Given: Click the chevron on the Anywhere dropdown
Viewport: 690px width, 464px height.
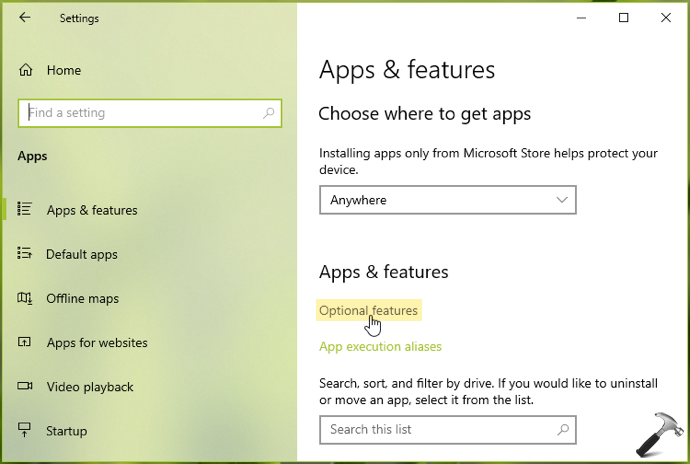Looking at the screenshot, I should 562,200.
